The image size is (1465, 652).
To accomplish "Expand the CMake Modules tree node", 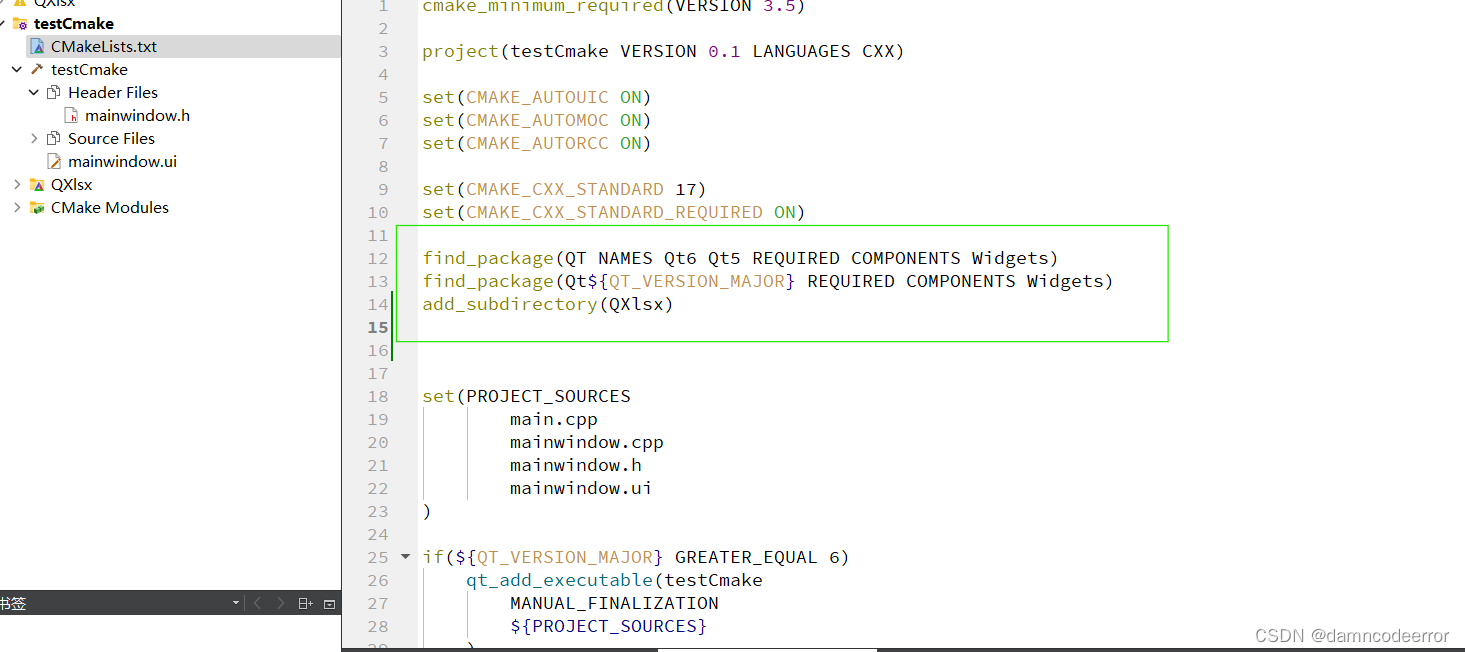I will [x=15, y=207].
